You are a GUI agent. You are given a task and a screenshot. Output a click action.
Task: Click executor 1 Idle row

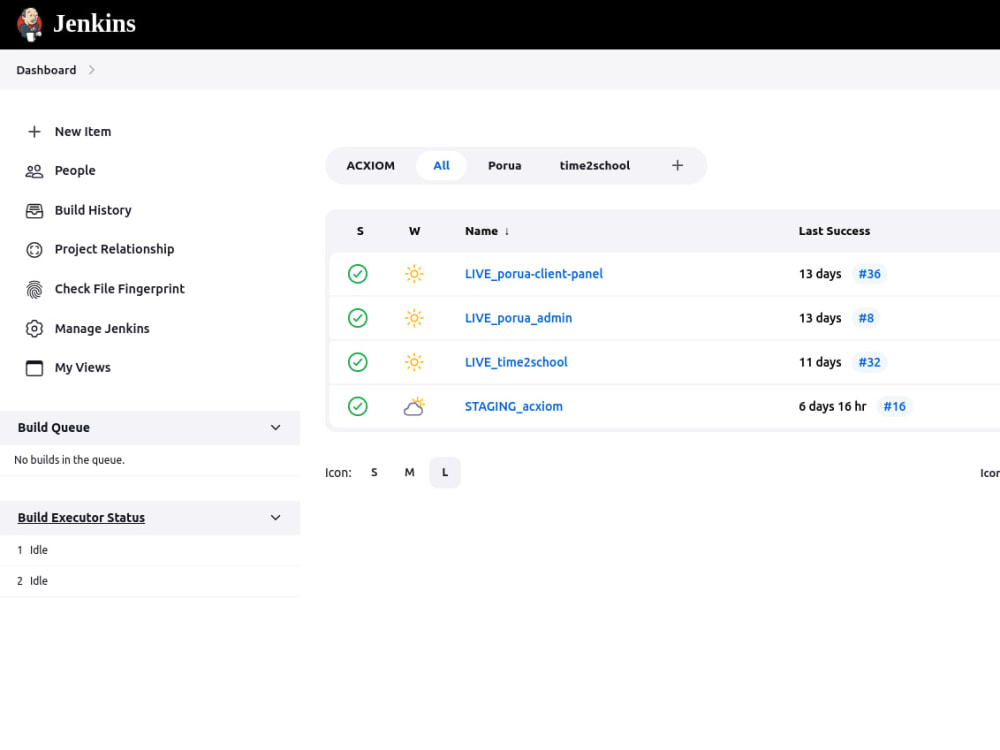point(150,550)
